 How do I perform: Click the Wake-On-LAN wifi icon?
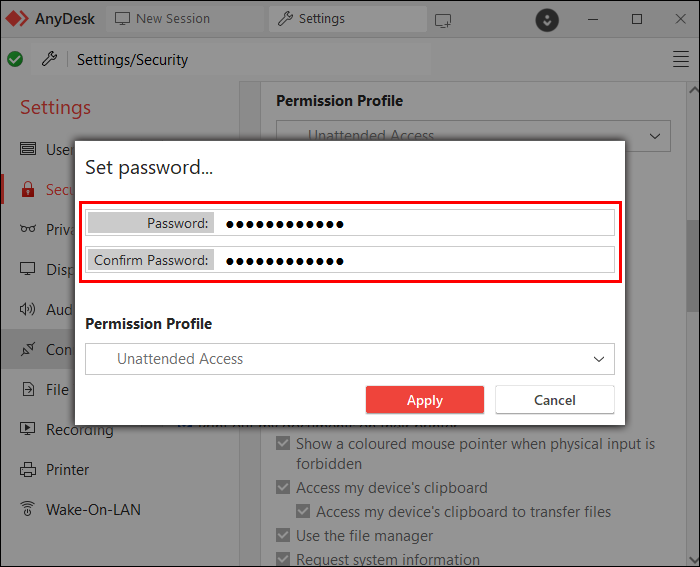[28, 510]
